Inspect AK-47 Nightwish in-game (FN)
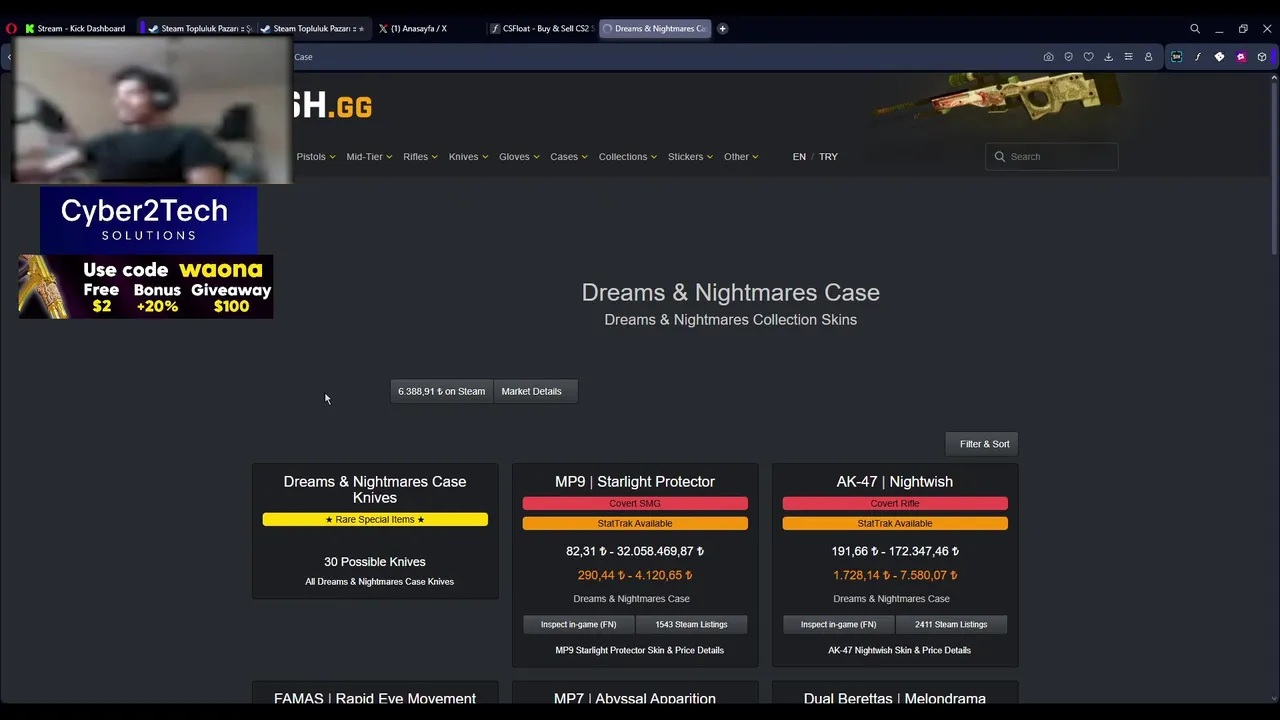Image resolution: width=1280 pixels, height=720 pixels. [838, 625]
